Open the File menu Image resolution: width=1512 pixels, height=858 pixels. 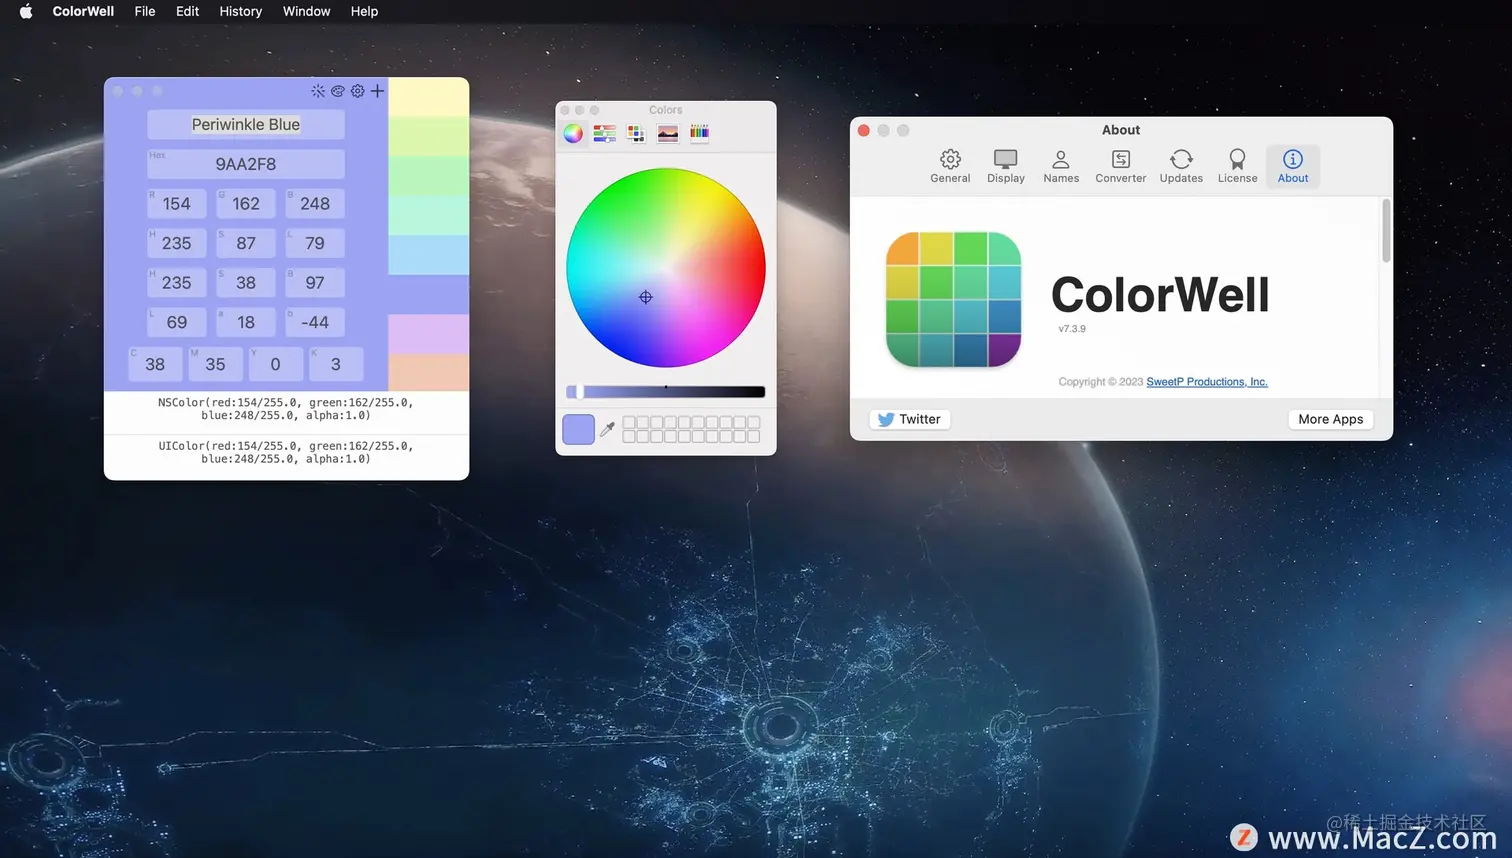tap(145, 11)
